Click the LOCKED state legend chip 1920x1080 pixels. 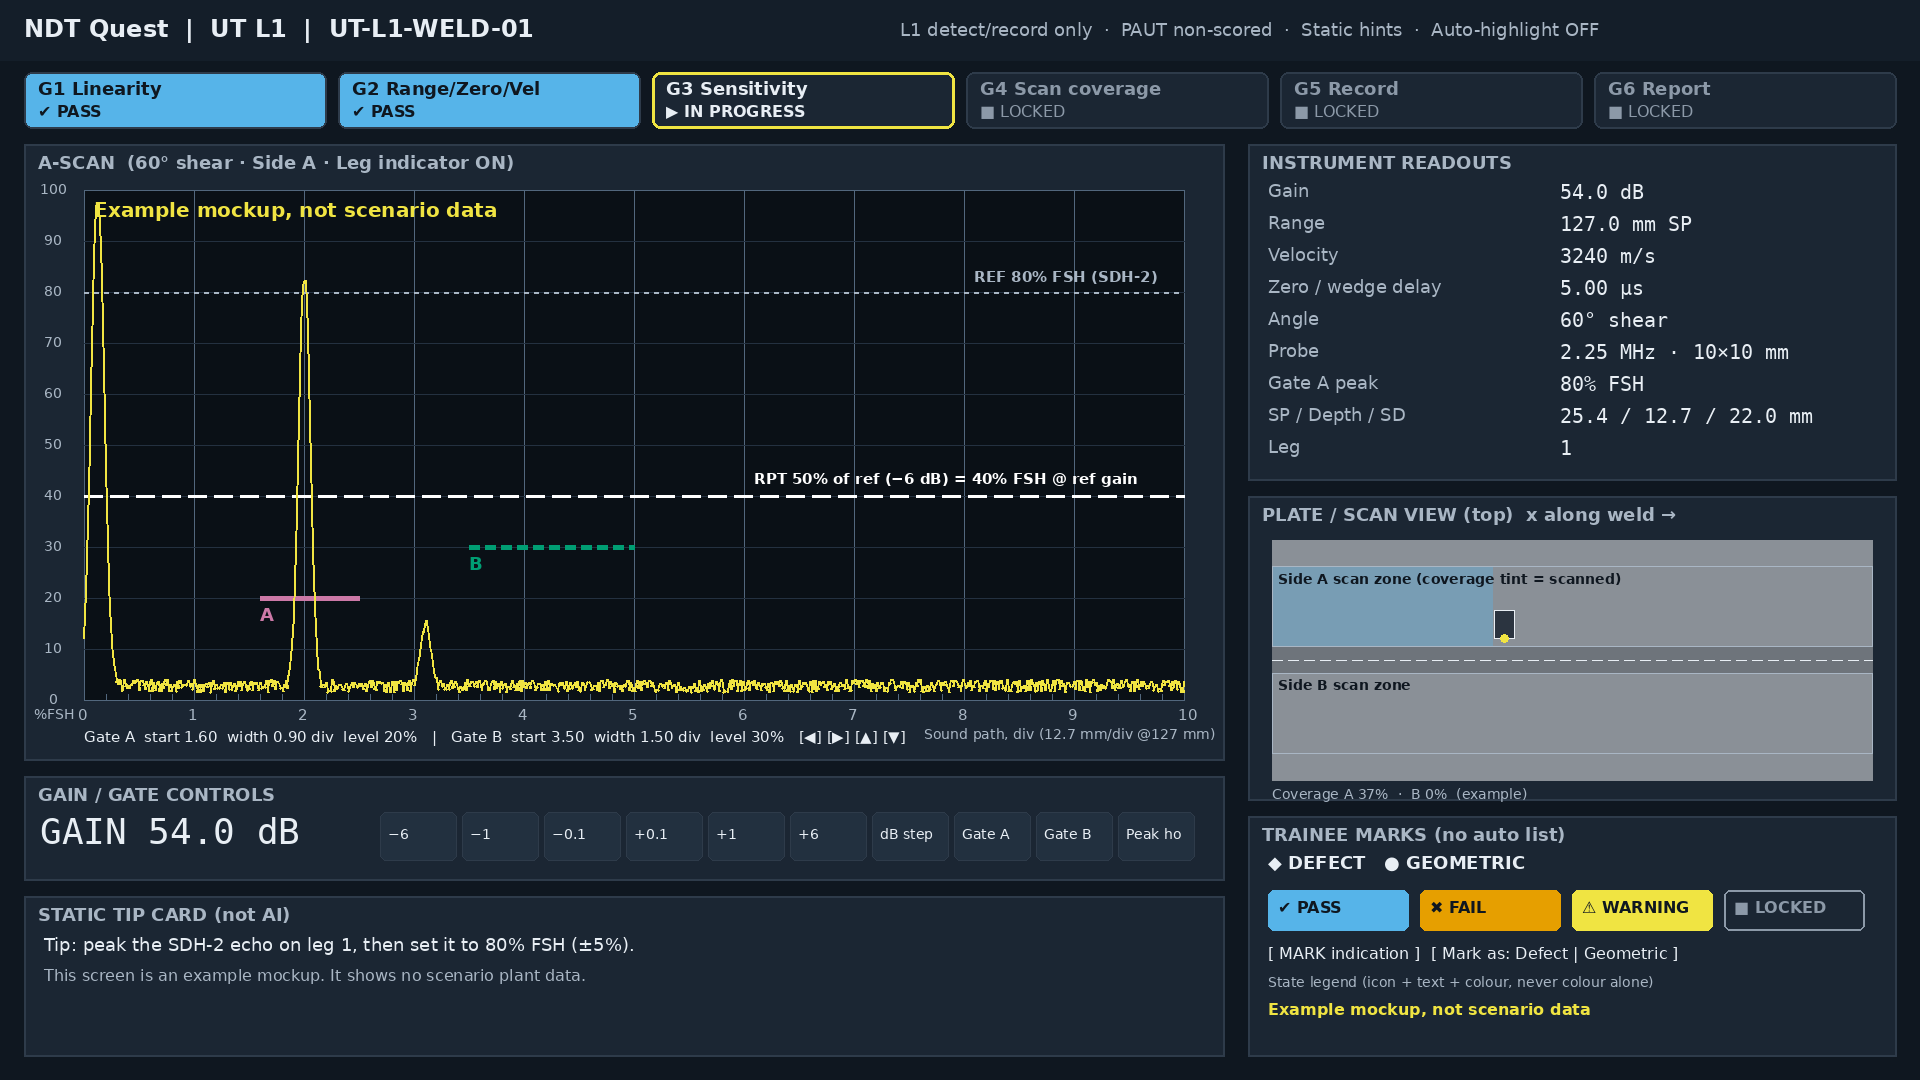coord(1794,910)
